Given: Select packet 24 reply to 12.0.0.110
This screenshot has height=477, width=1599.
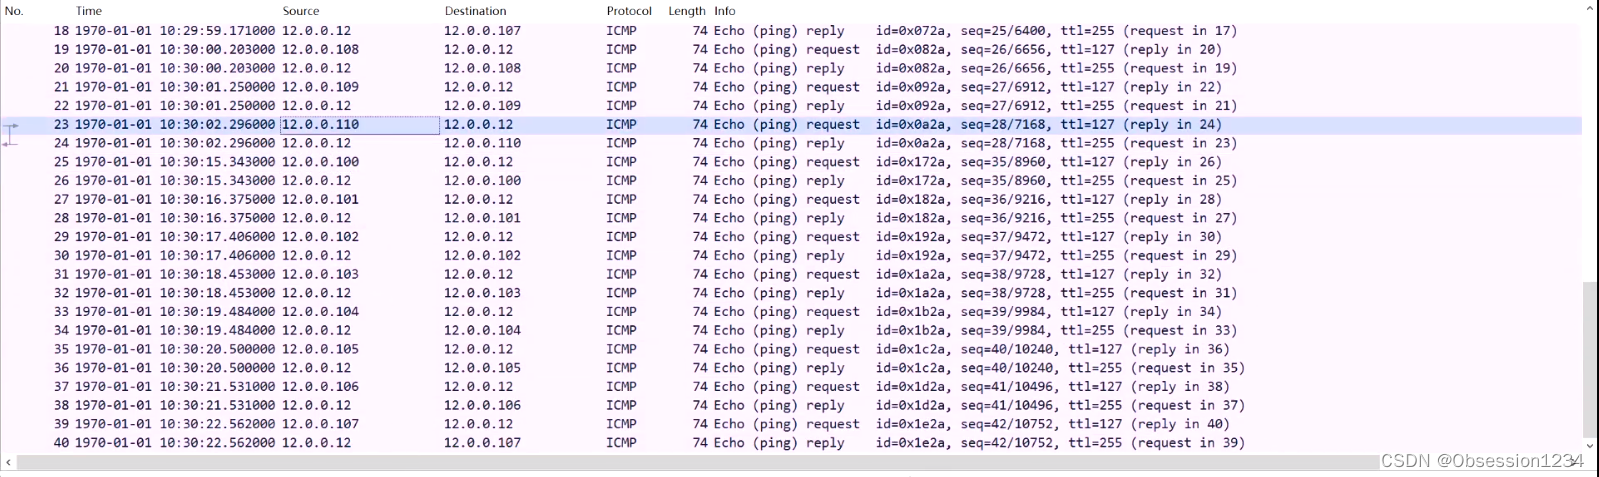Looking at the screenshot, I should (791, 143).
